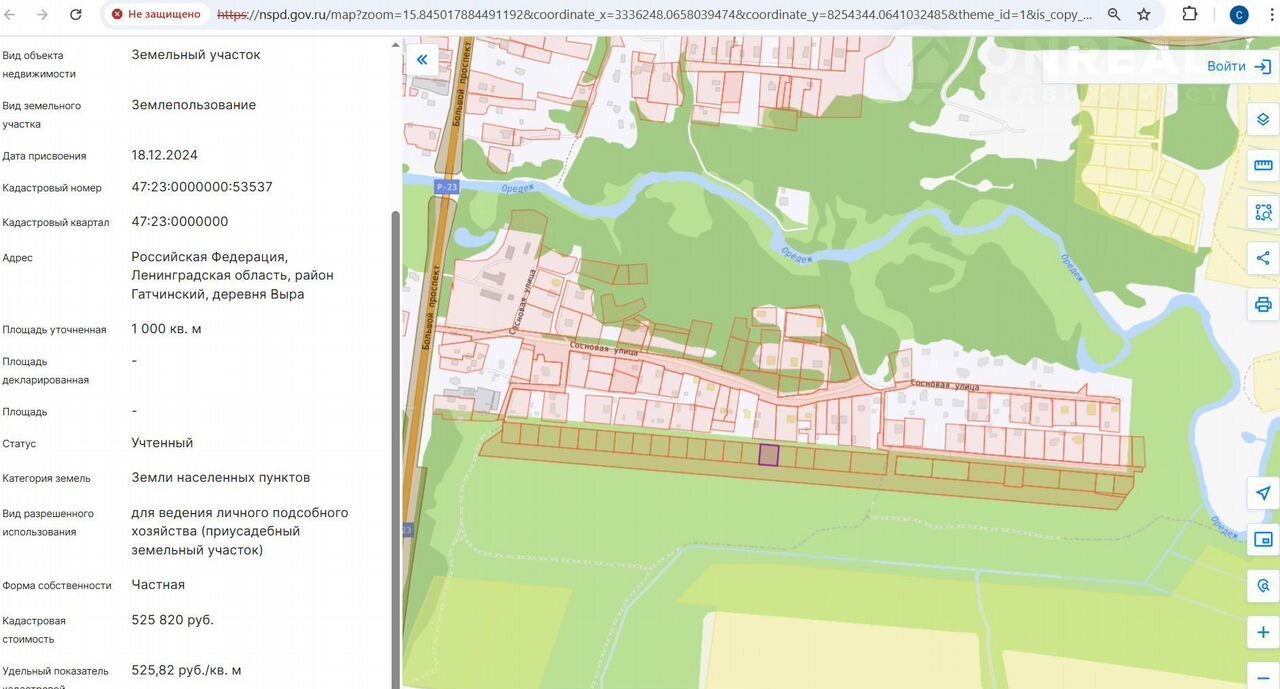
Task: Print the current map view
Action: (x=1263, y=304)
